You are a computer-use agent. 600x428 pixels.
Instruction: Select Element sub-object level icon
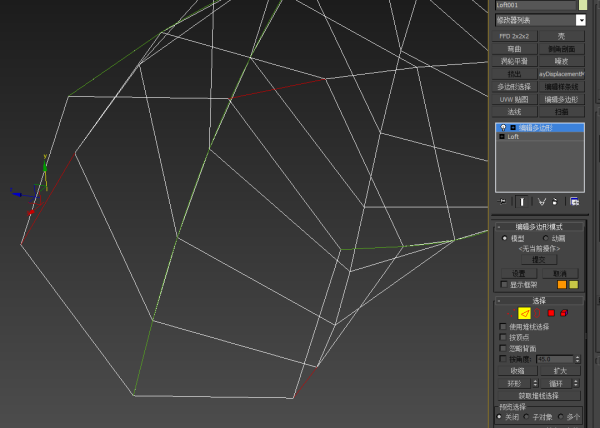pyautogui.click(x=564, y=313)
